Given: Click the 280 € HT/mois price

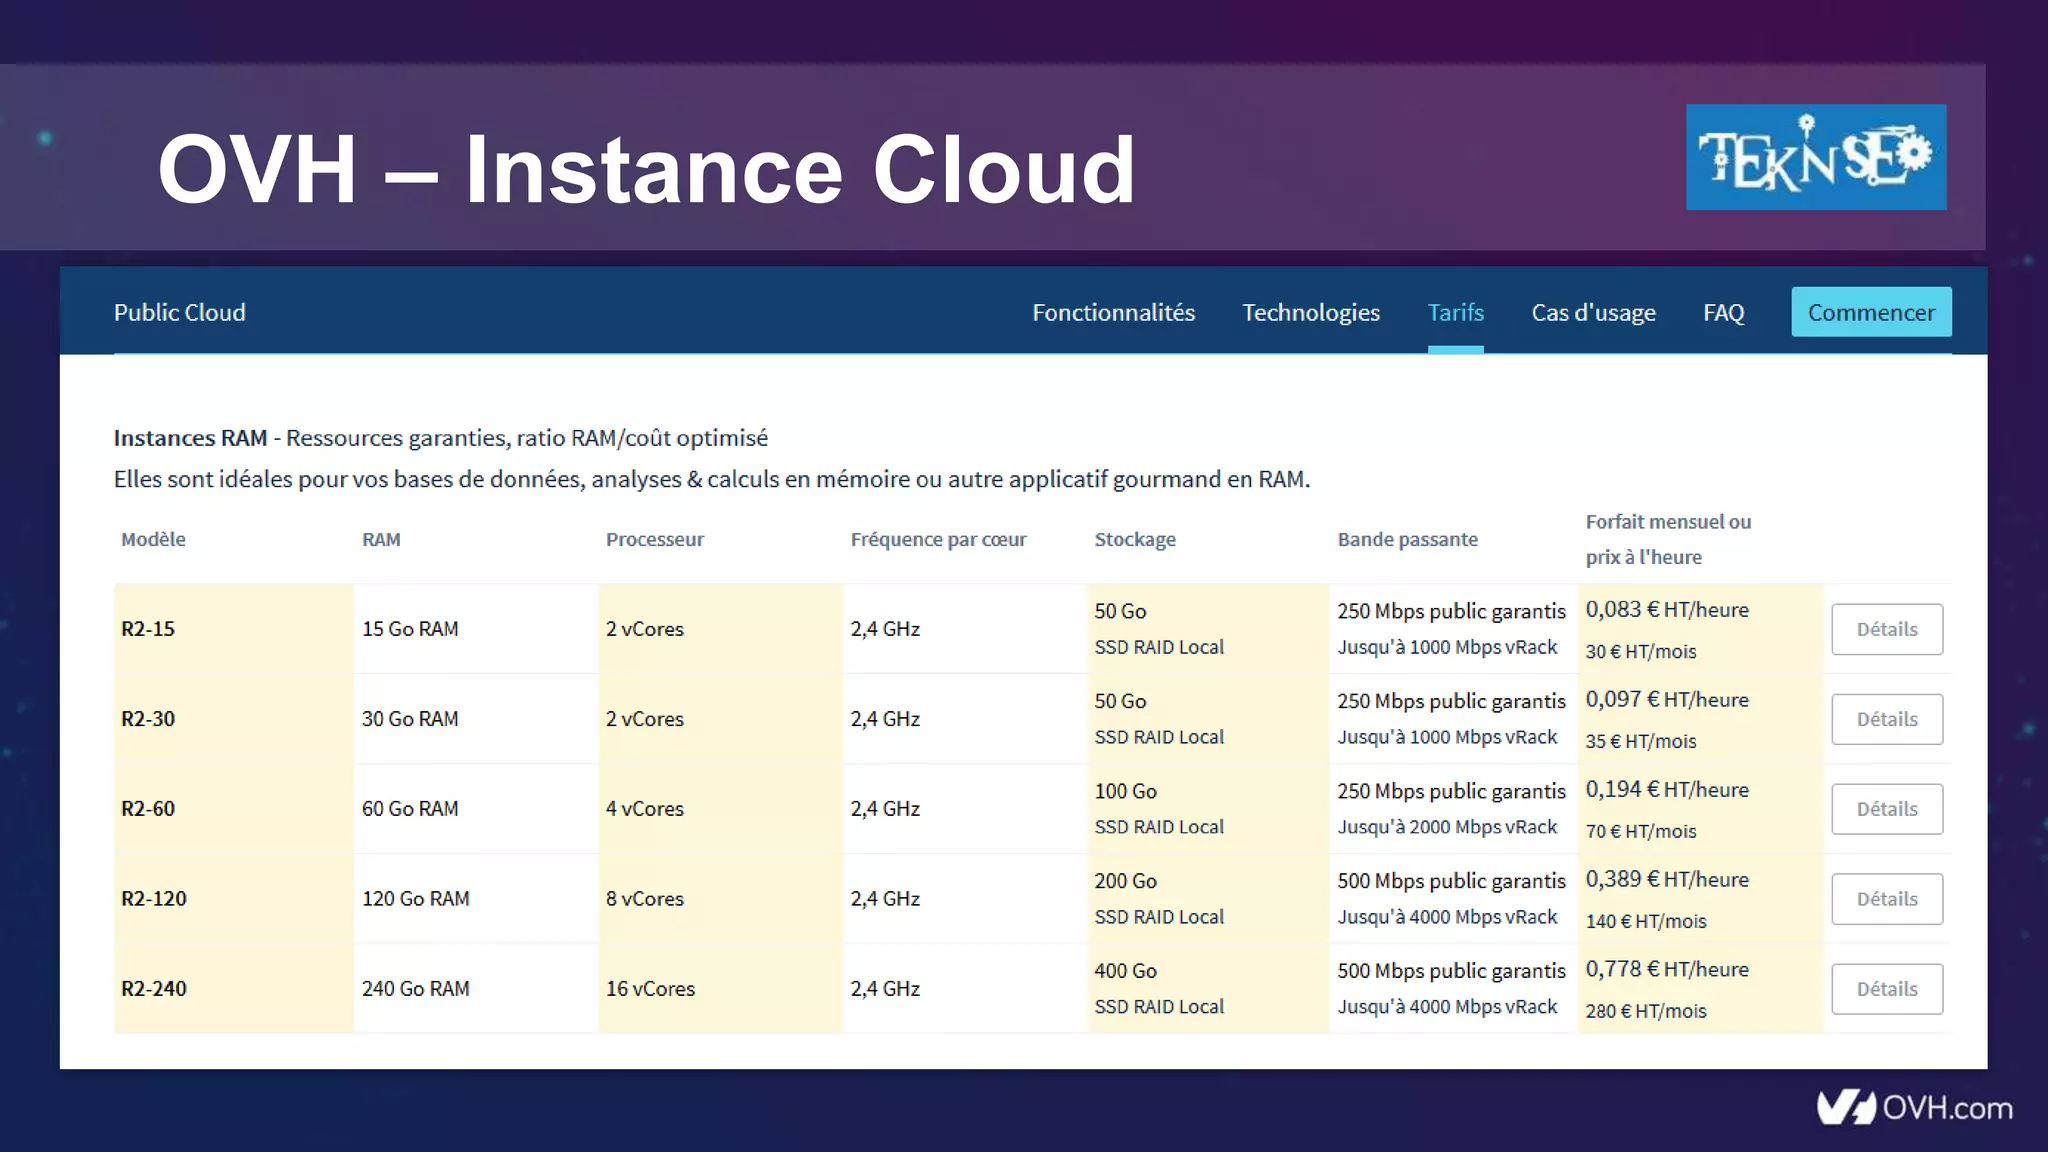Looking at the screenshot, I should [x=1646, y=1011].
